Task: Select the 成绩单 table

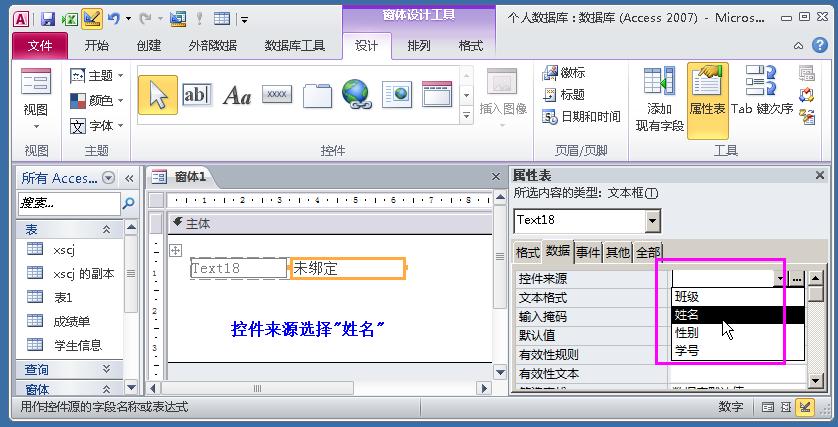Action: [x=71, y=321]
